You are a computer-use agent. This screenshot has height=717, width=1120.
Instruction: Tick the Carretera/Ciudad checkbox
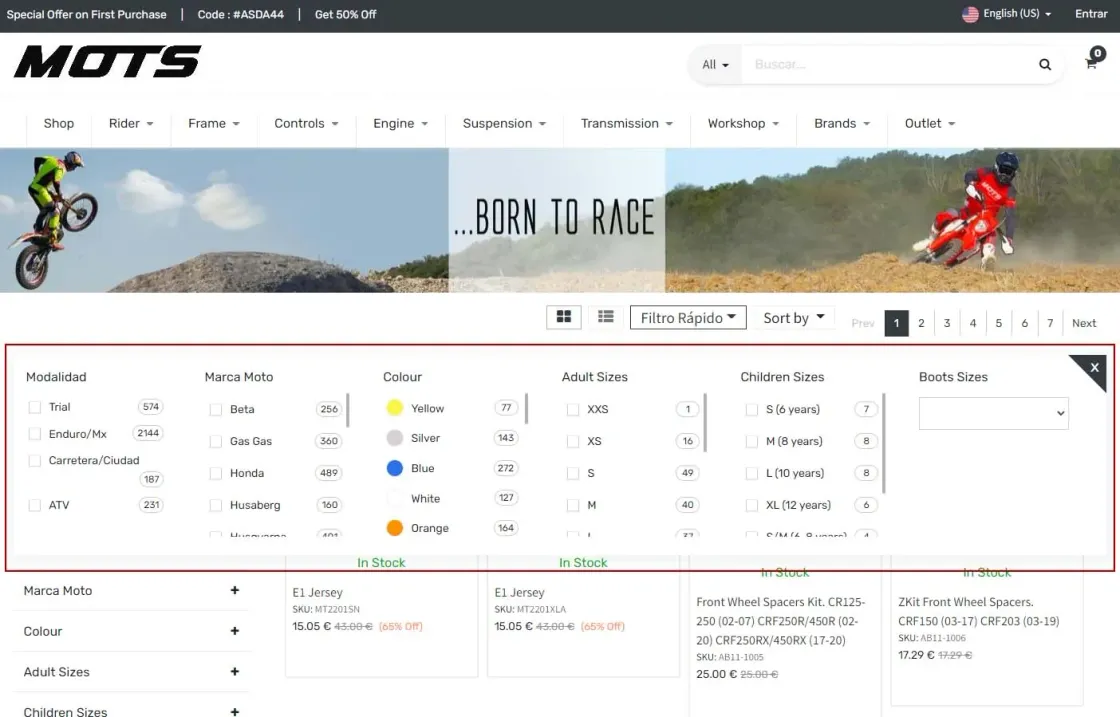point(34,461)
